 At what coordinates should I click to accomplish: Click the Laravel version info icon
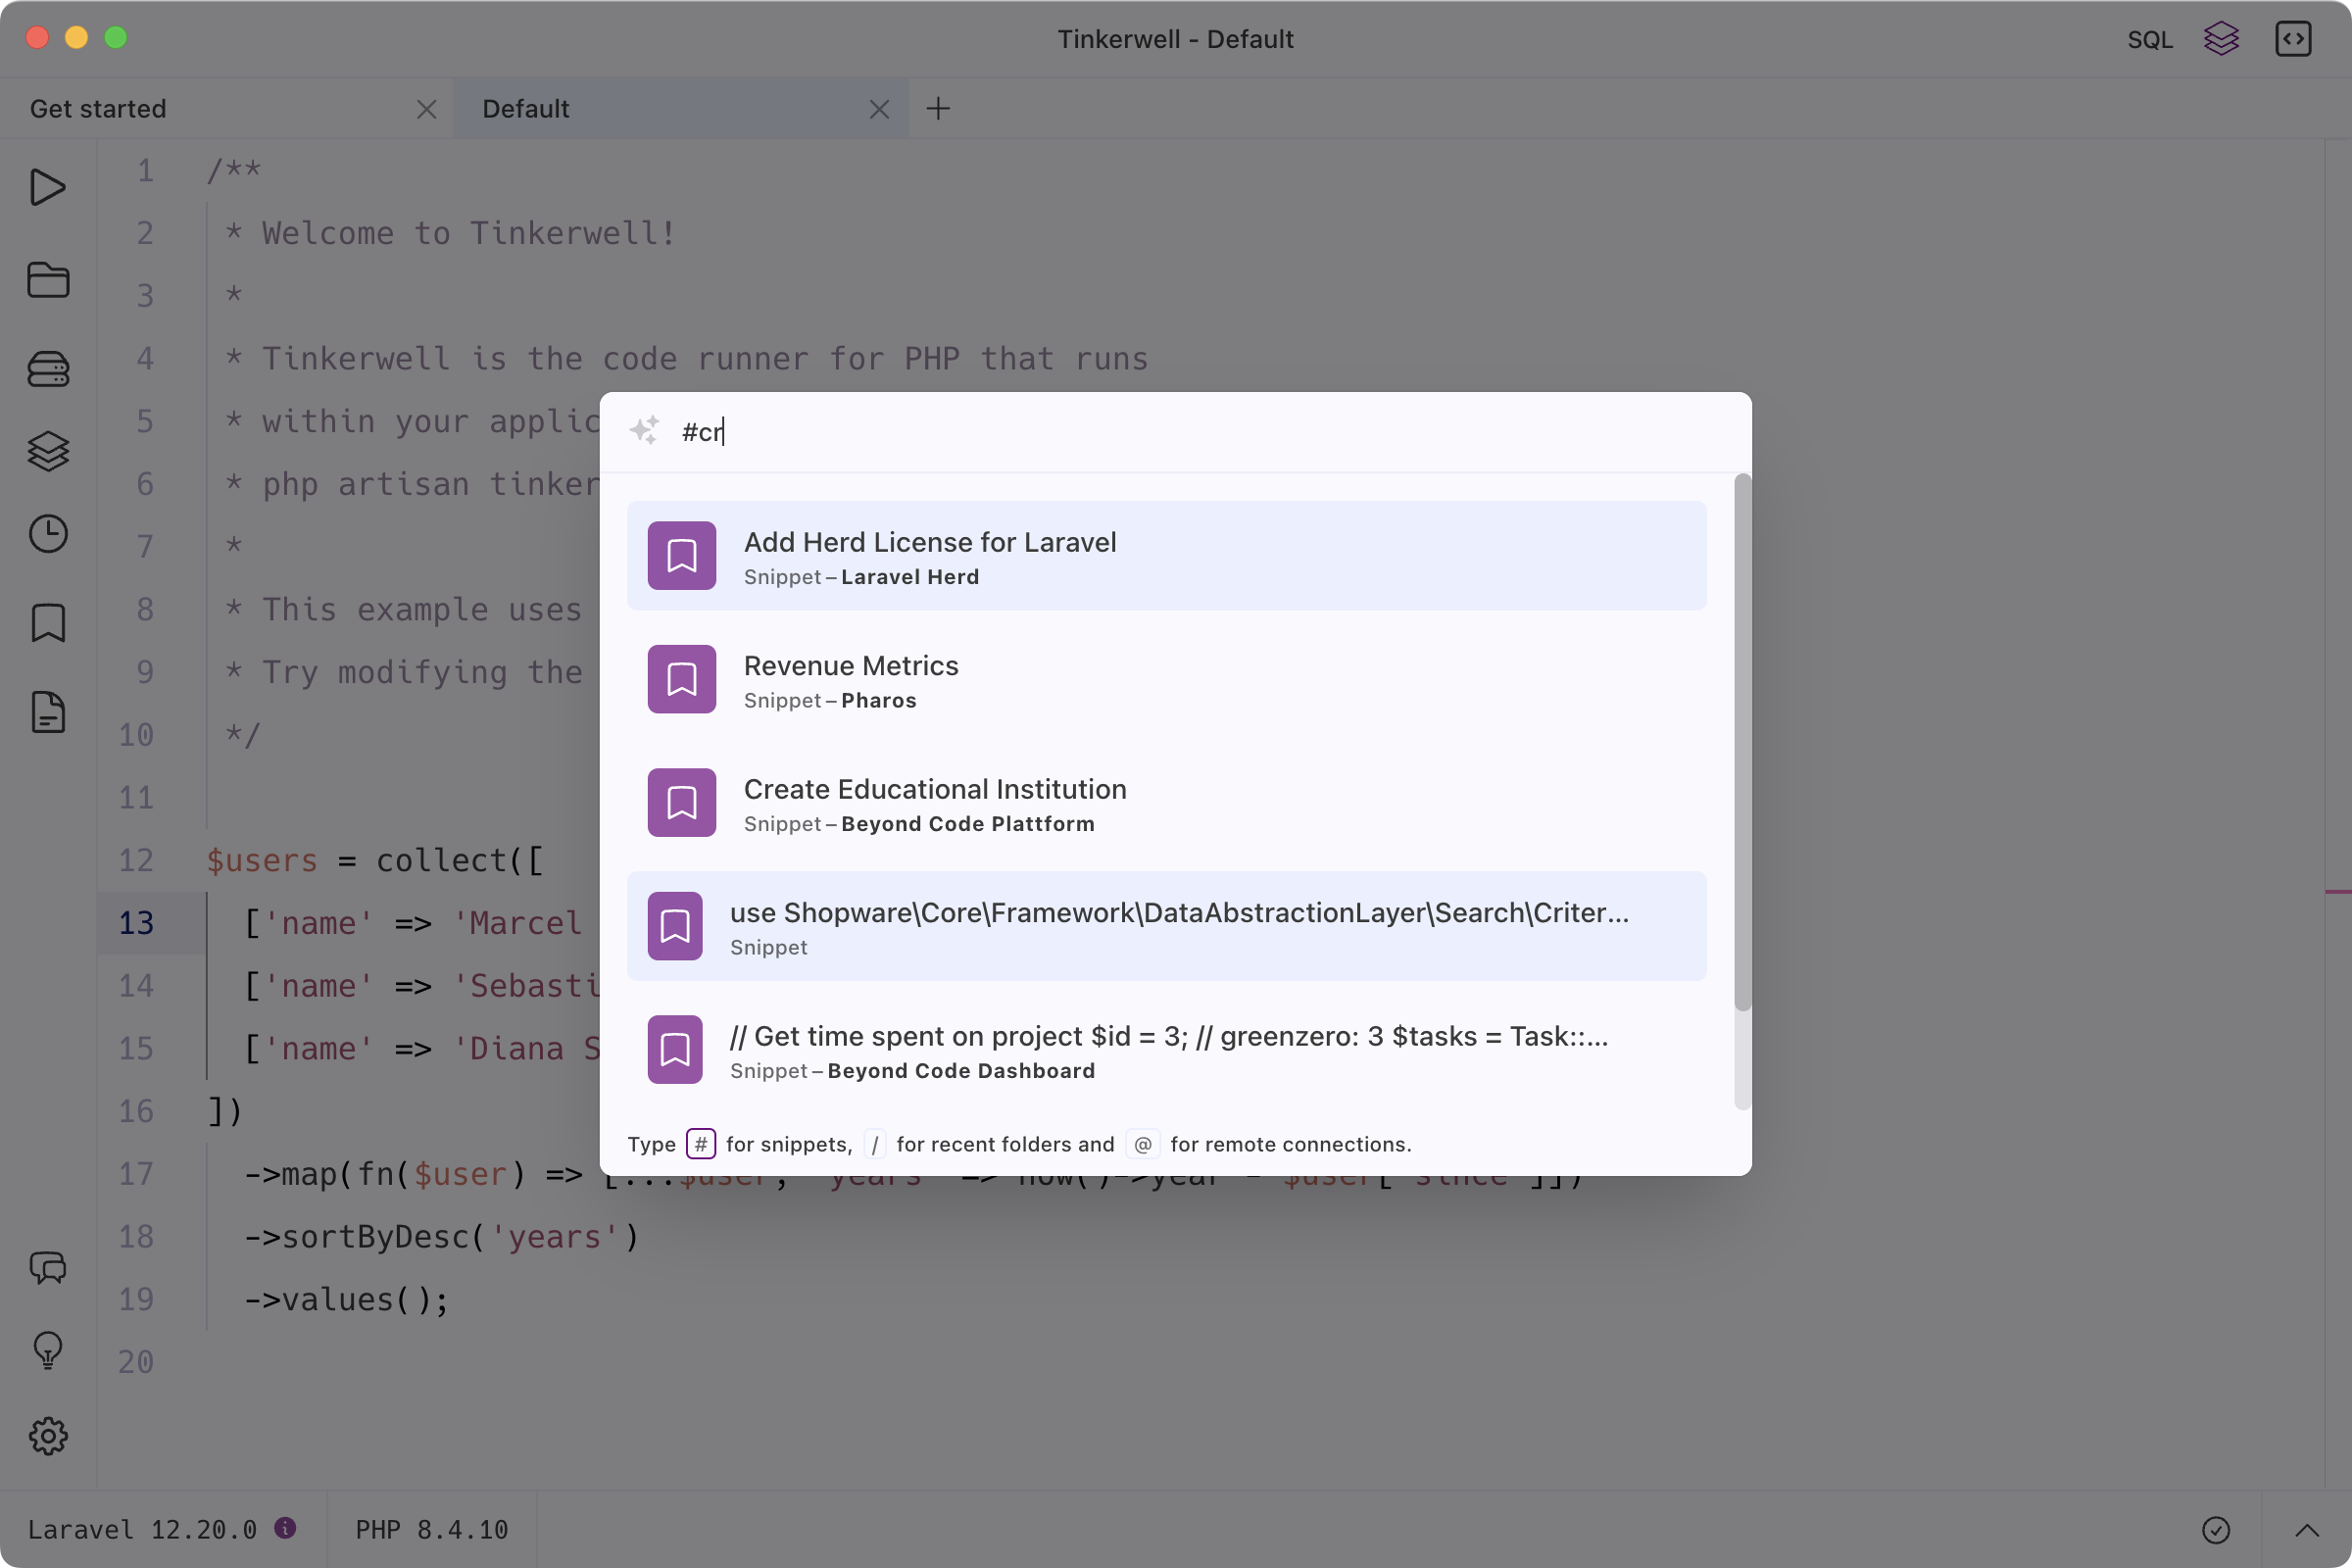click(x=285, y=1528)
